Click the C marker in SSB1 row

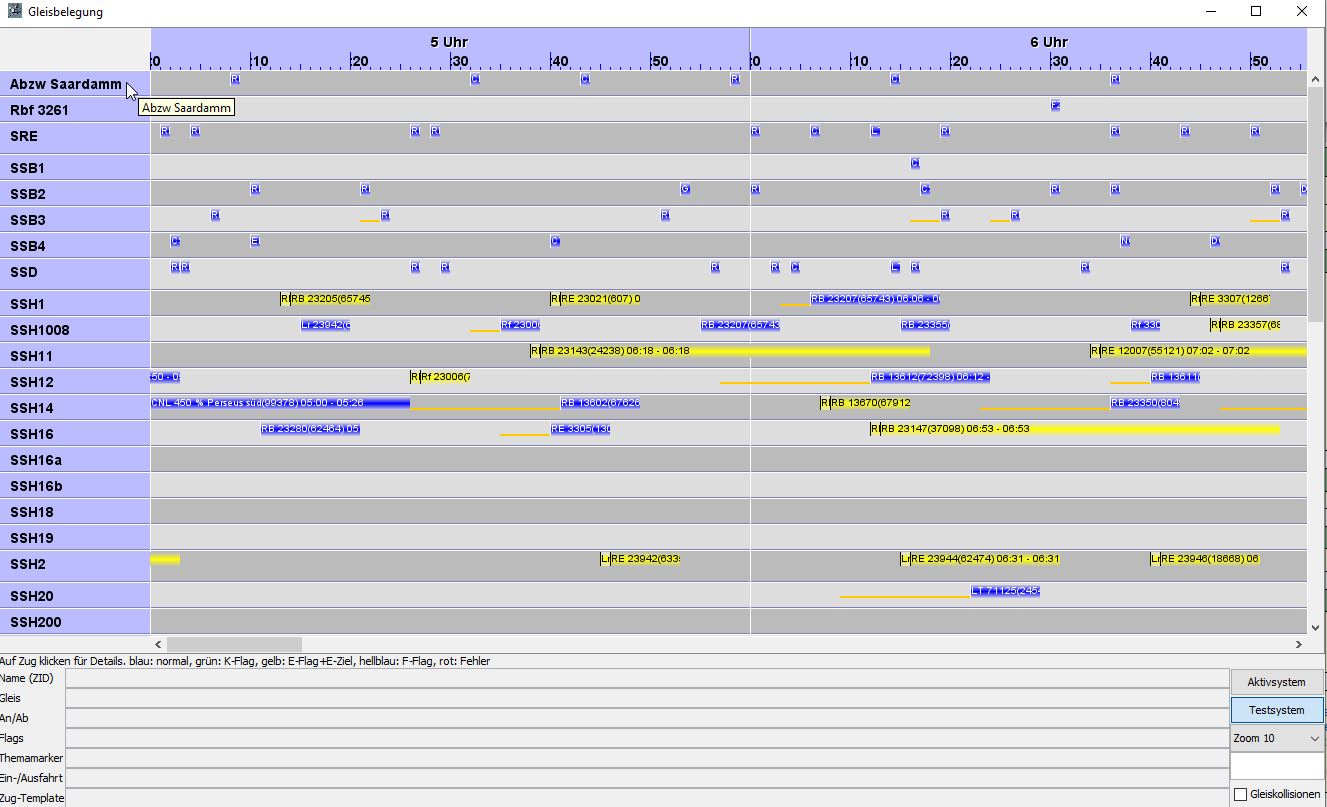(x=915, y=163)
